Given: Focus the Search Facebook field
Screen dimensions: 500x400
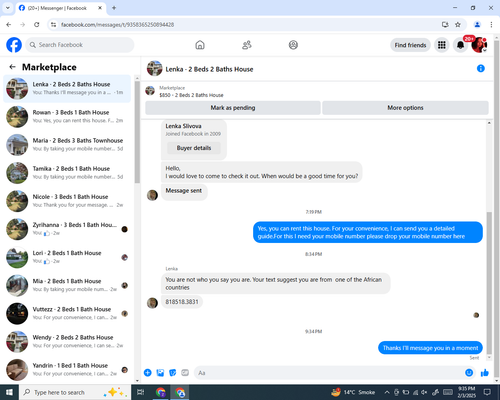Looking at the screenshot, I should pos(80,45).
